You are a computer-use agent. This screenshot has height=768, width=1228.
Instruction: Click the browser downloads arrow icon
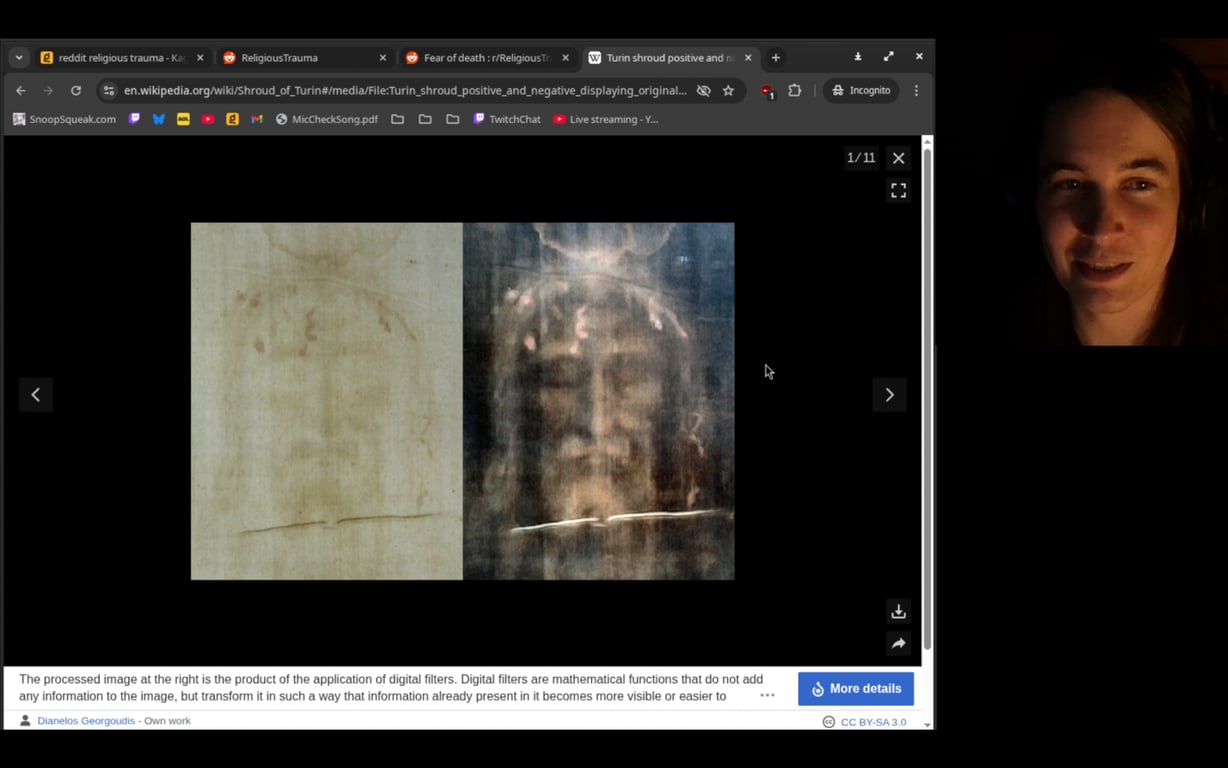click(858, 57)
